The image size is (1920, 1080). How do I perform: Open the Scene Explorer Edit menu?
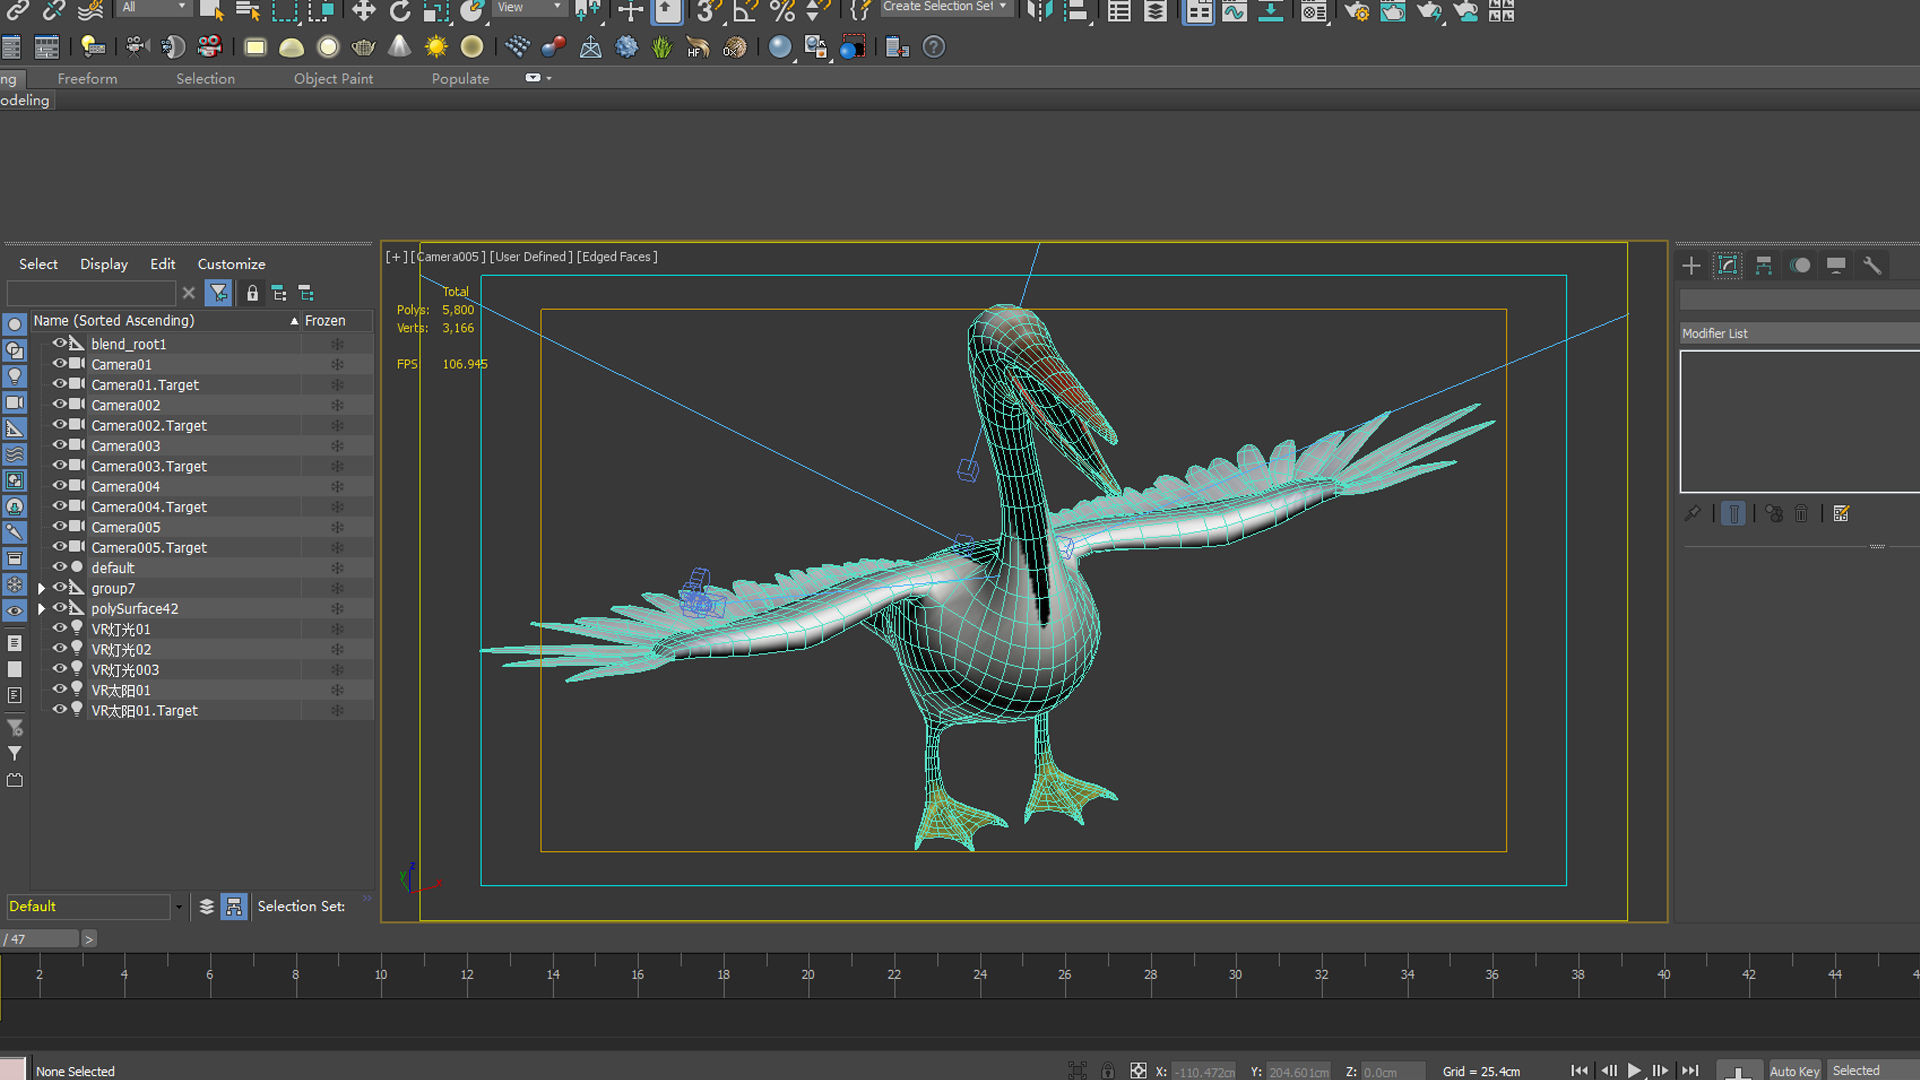click(162, 264)
